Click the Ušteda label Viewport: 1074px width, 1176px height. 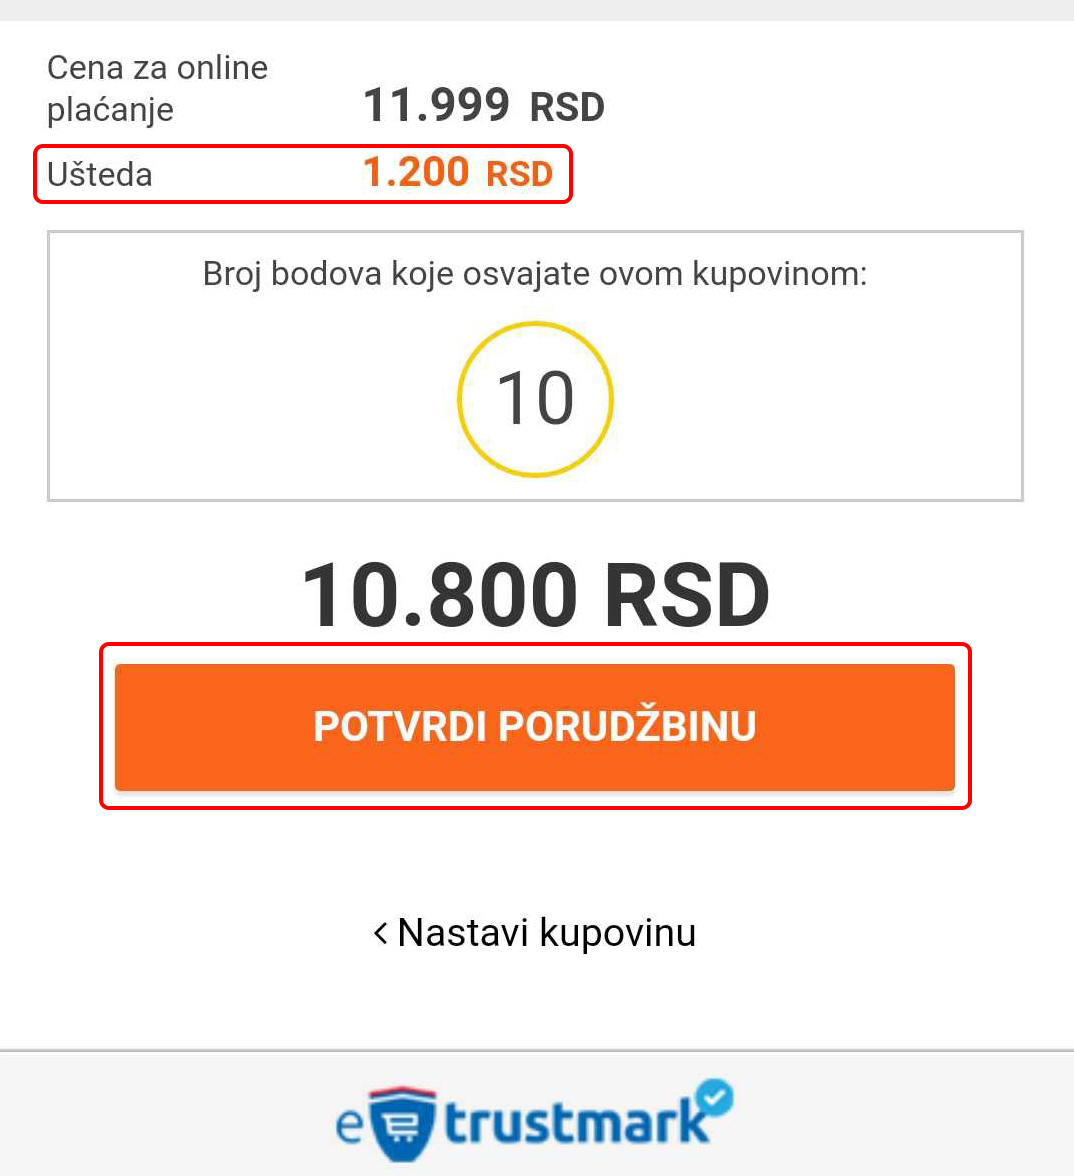[x=100, y=175]
